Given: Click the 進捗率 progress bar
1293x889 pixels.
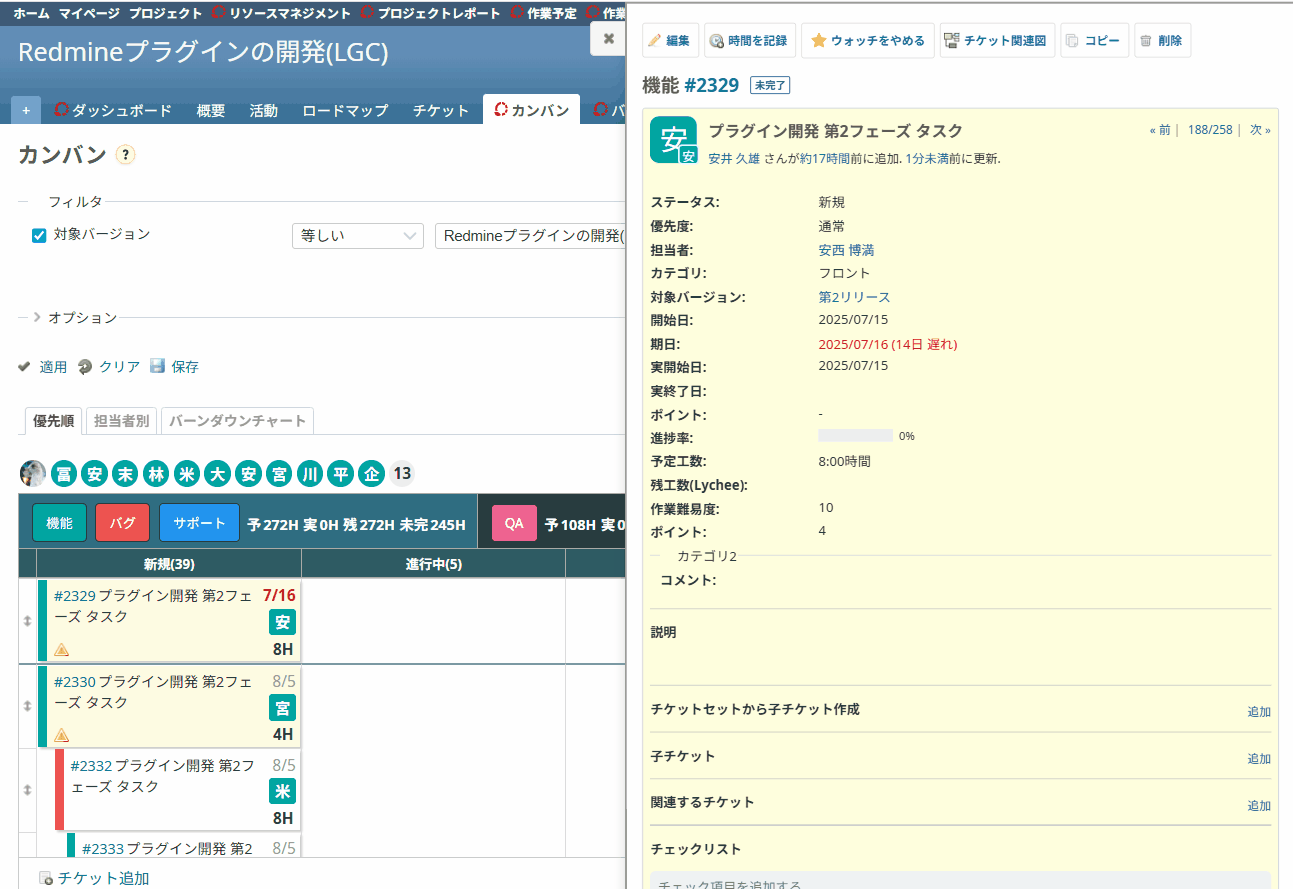Looking at the screenshot, I should pos(855,436).
